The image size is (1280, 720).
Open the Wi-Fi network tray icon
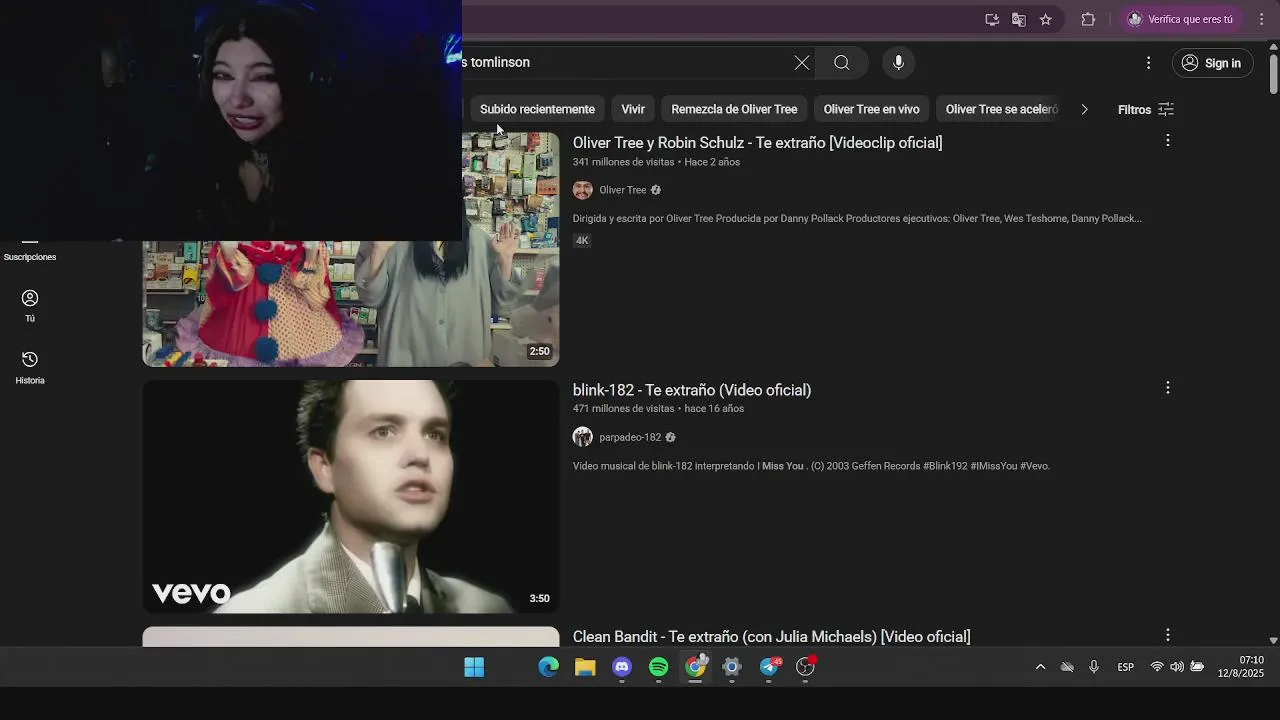click(1157, 667)
